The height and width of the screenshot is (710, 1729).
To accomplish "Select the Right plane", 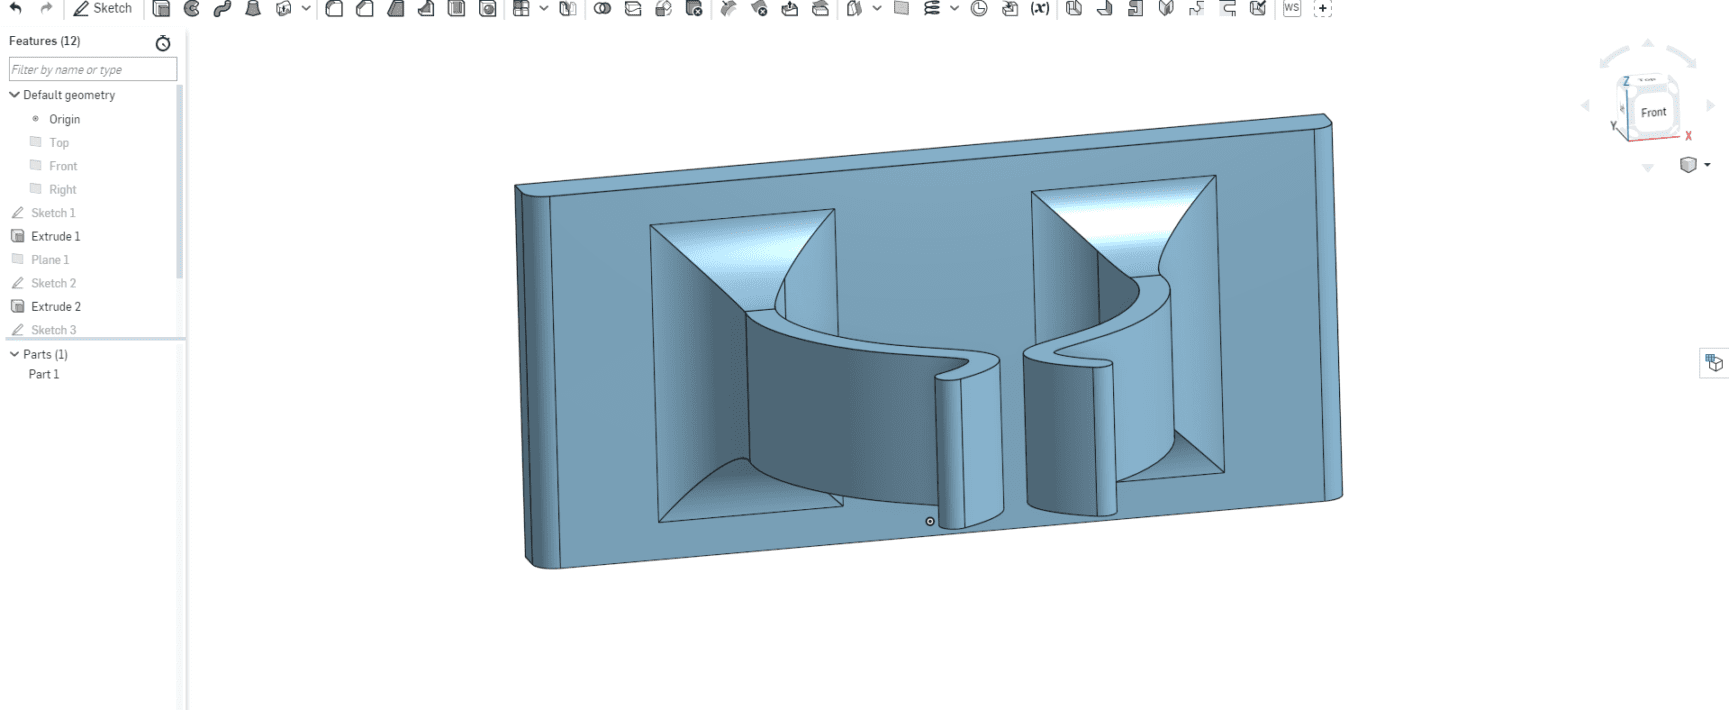I will tap(62, 189).
